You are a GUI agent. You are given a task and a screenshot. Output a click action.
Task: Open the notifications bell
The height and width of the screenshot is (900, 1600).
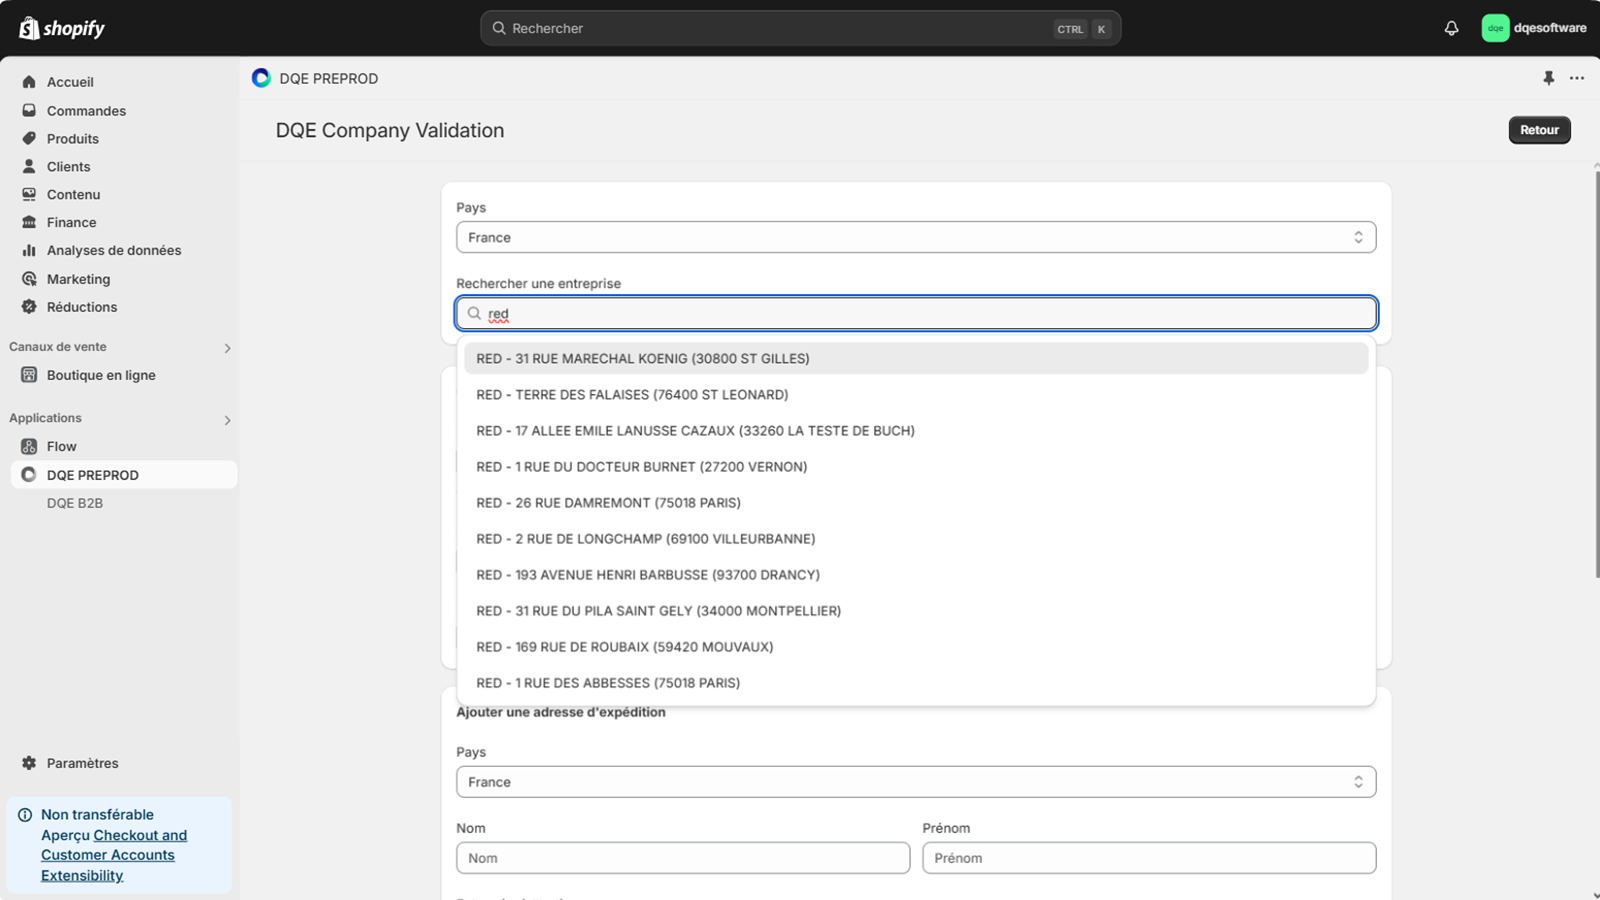pyautogui.click(x=1451, y=28)
